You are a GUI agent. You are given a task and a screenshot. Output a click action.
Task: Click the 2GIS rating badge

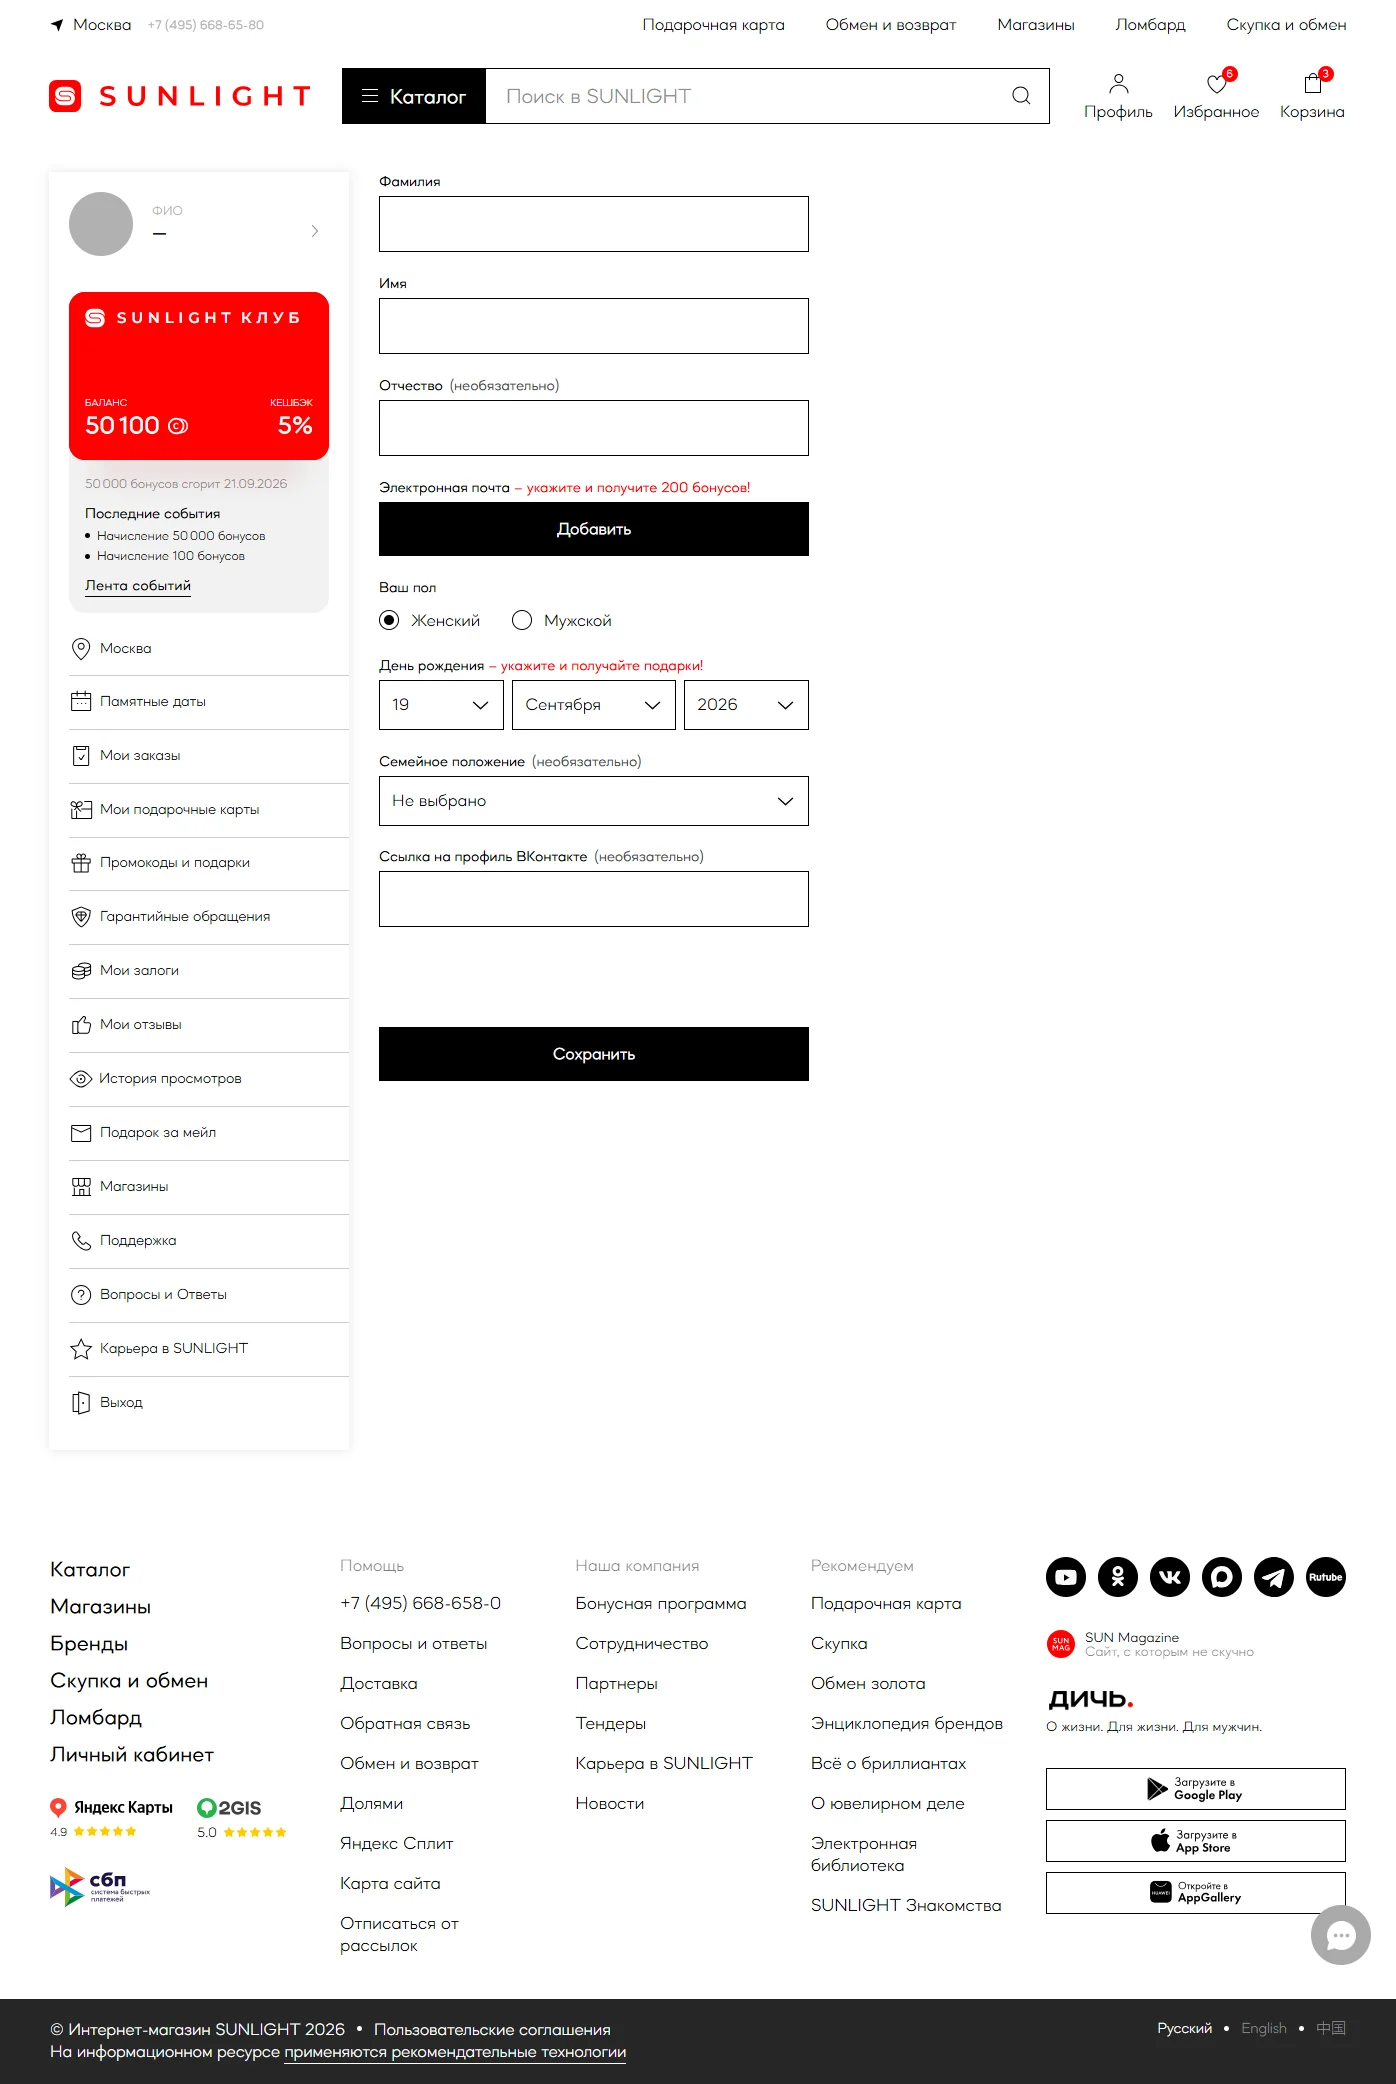[242, 1818]
